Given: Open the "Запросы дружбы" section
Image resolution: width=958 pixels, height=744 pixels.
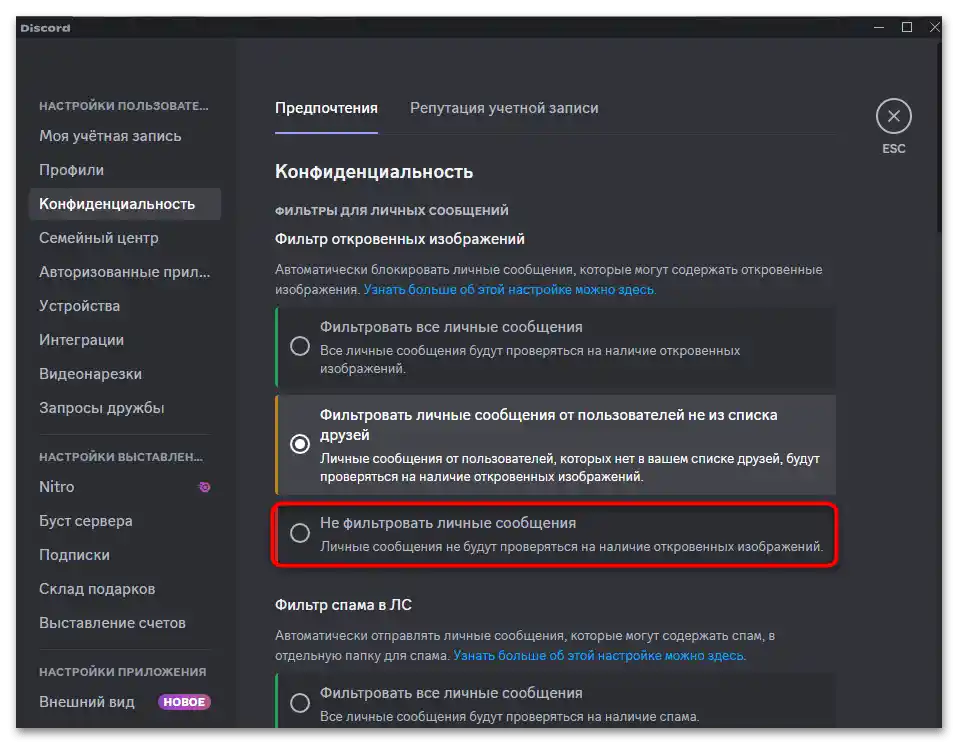Looking at the screenshot, I should (102, 407).
